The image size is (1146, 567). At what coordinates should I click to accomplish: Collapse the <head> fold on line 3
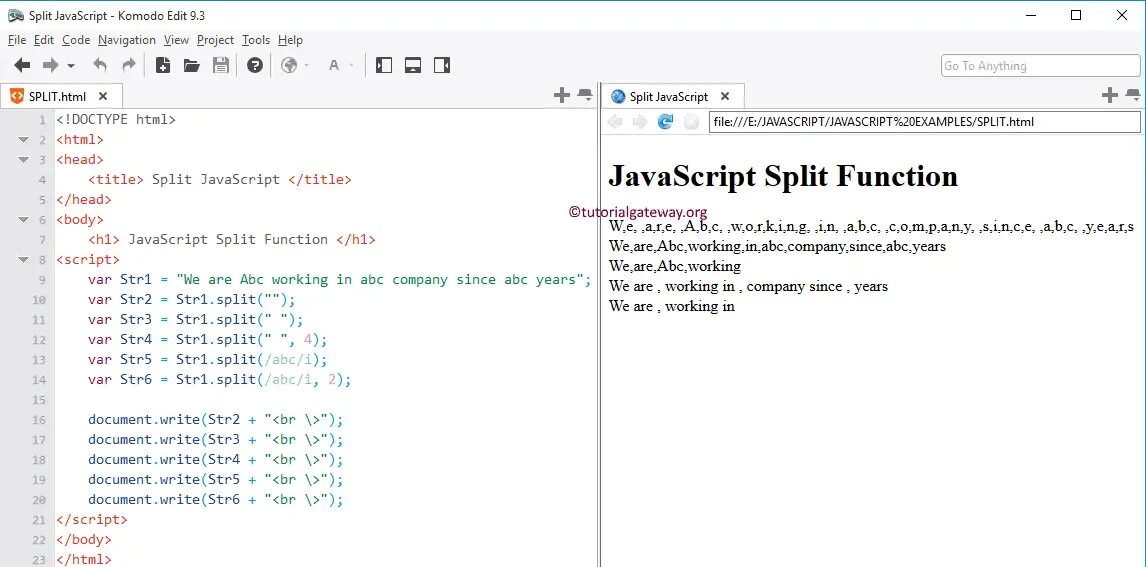[23, 159]
